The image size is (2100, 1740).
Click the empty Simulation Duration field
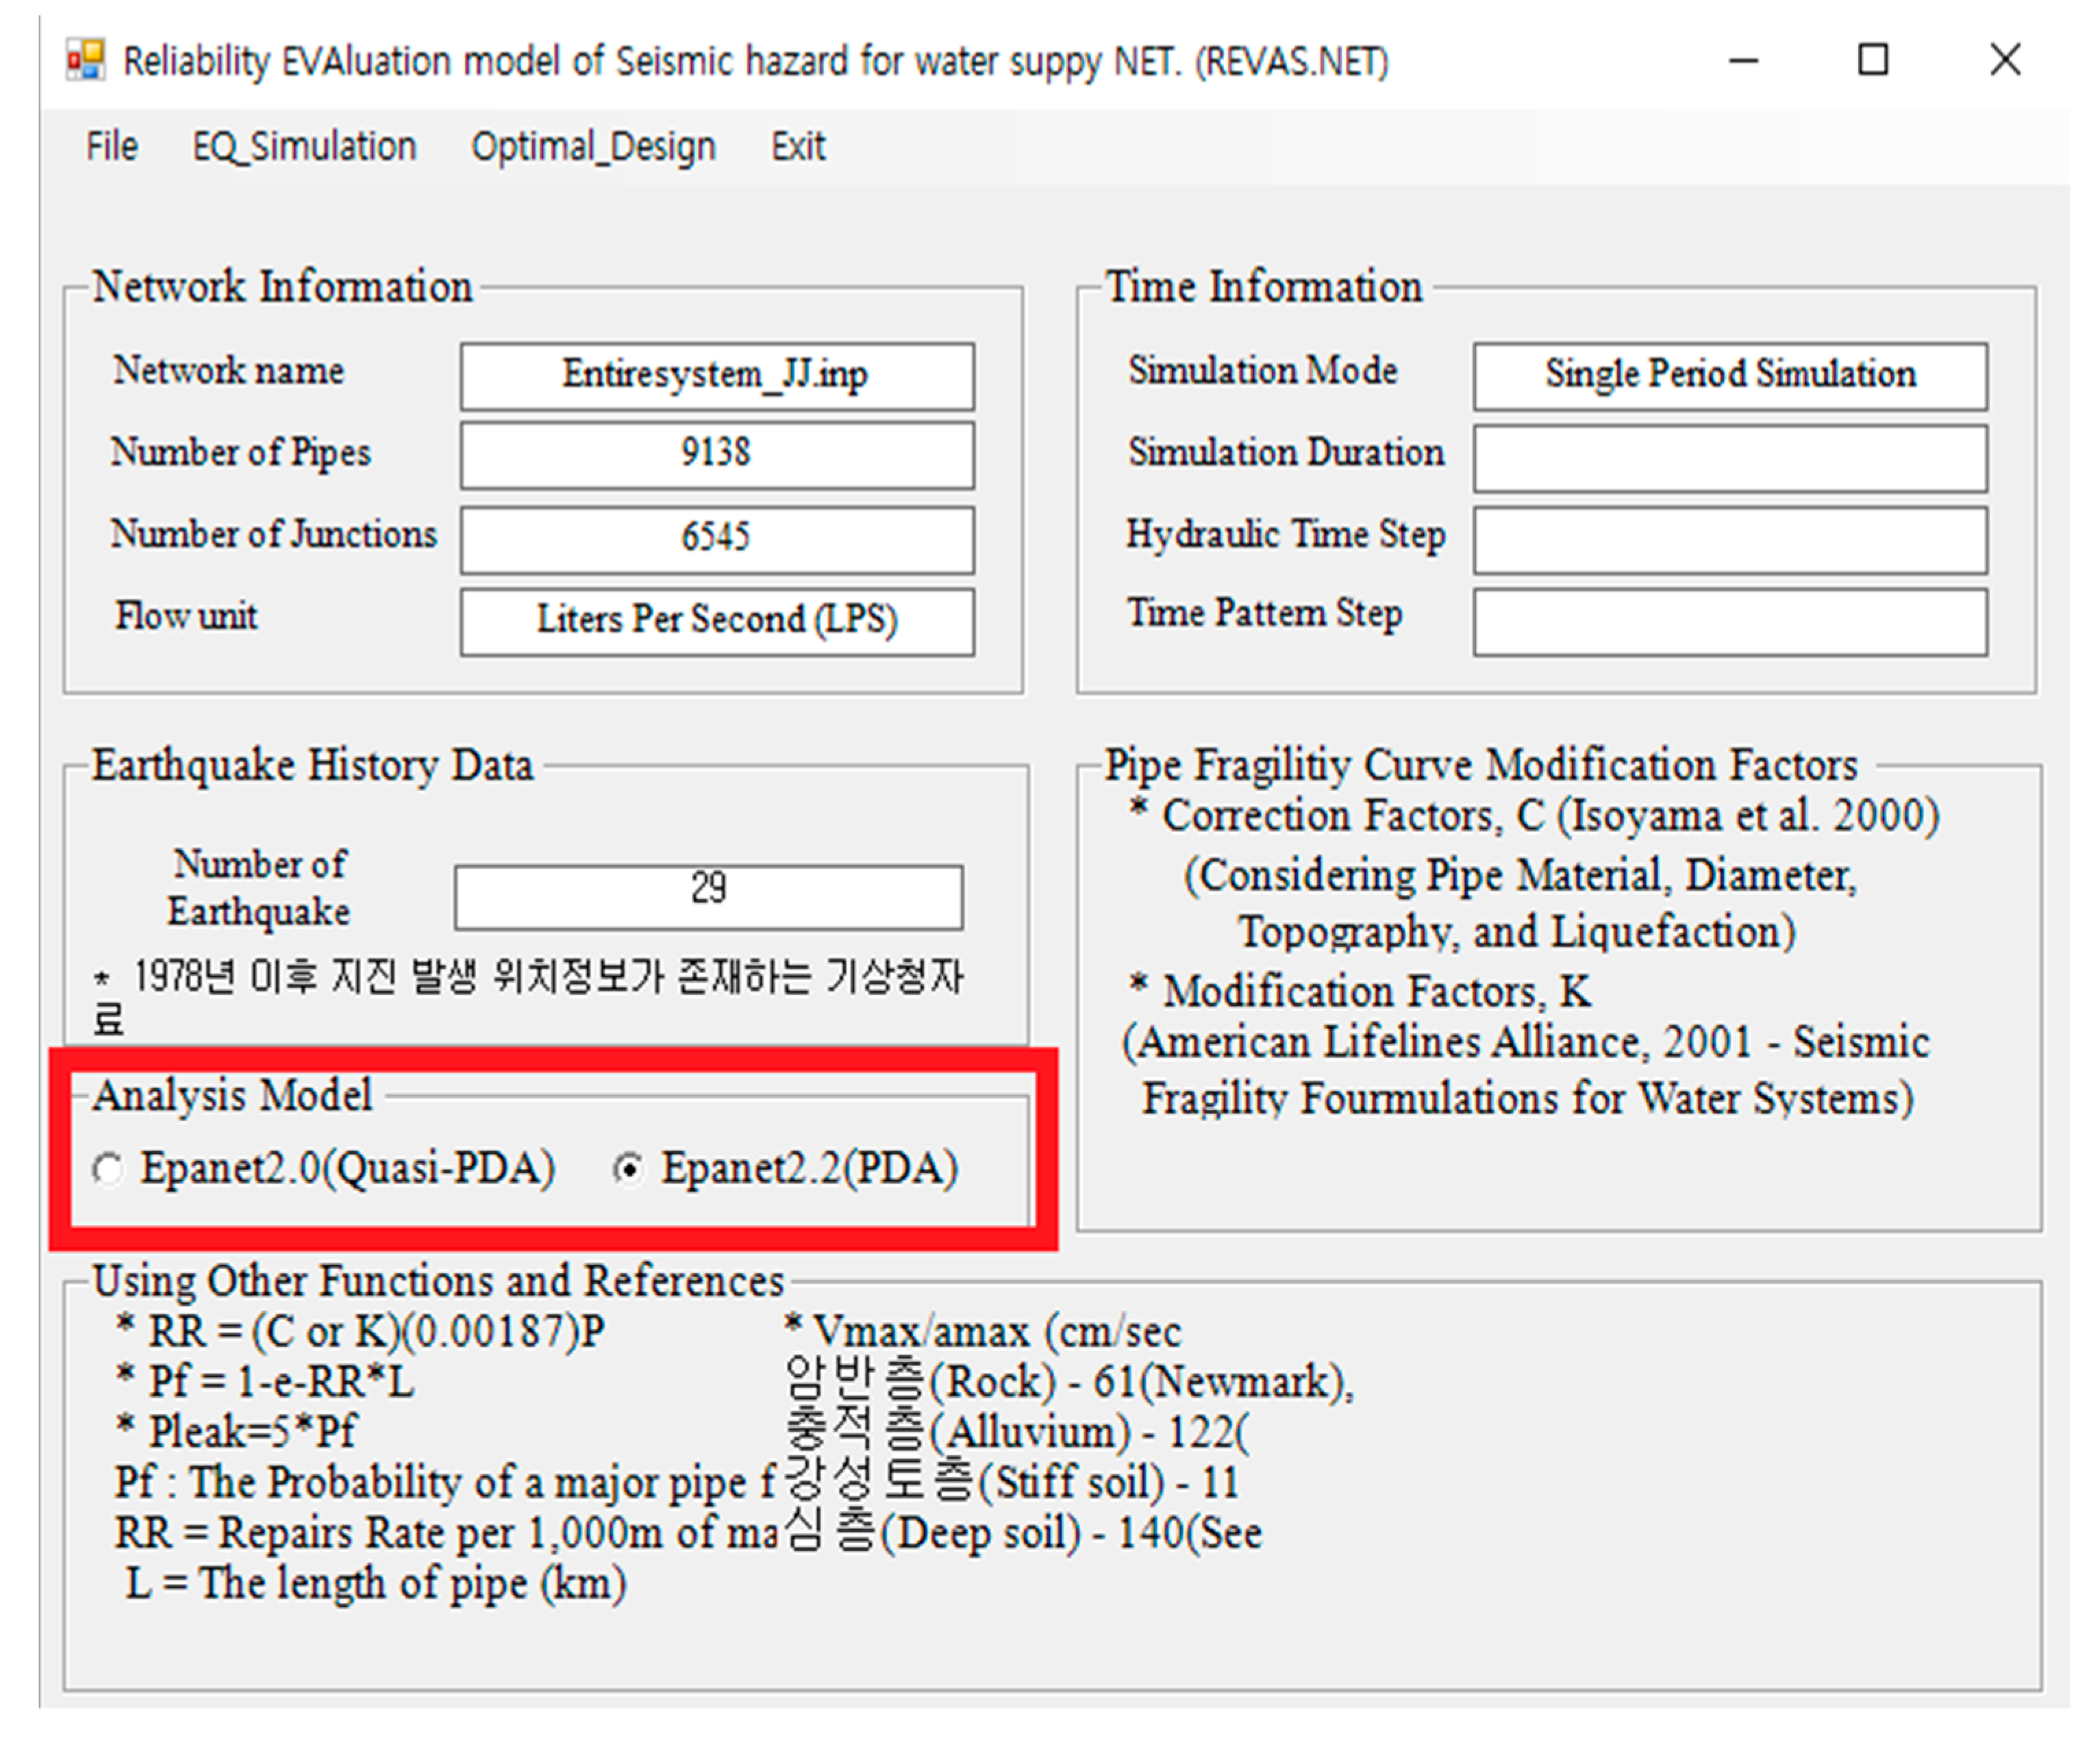(x=1730, y=458)
